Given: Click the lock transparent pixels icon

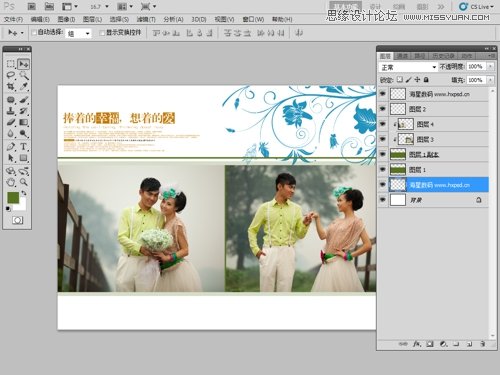Looking at the screenshot, I should 399,80.
